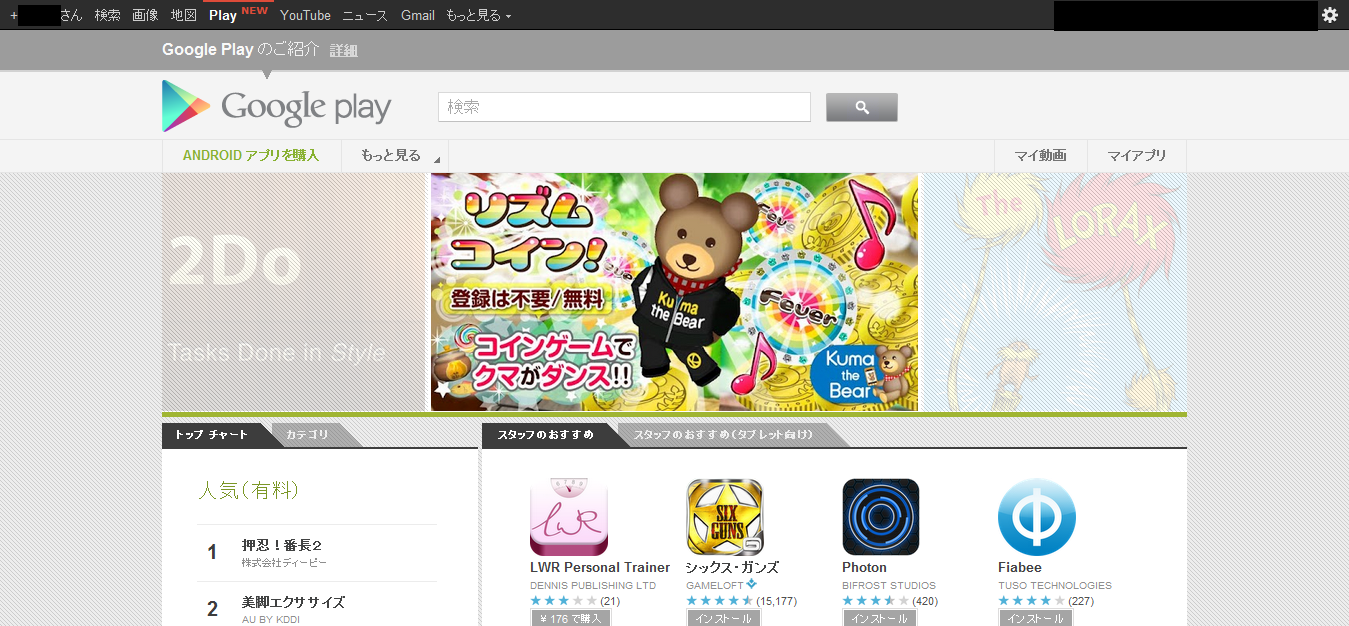Open the Six Guns app icon
The width and height of the screenshot is (1349, 626).
(x=724, y=517)
